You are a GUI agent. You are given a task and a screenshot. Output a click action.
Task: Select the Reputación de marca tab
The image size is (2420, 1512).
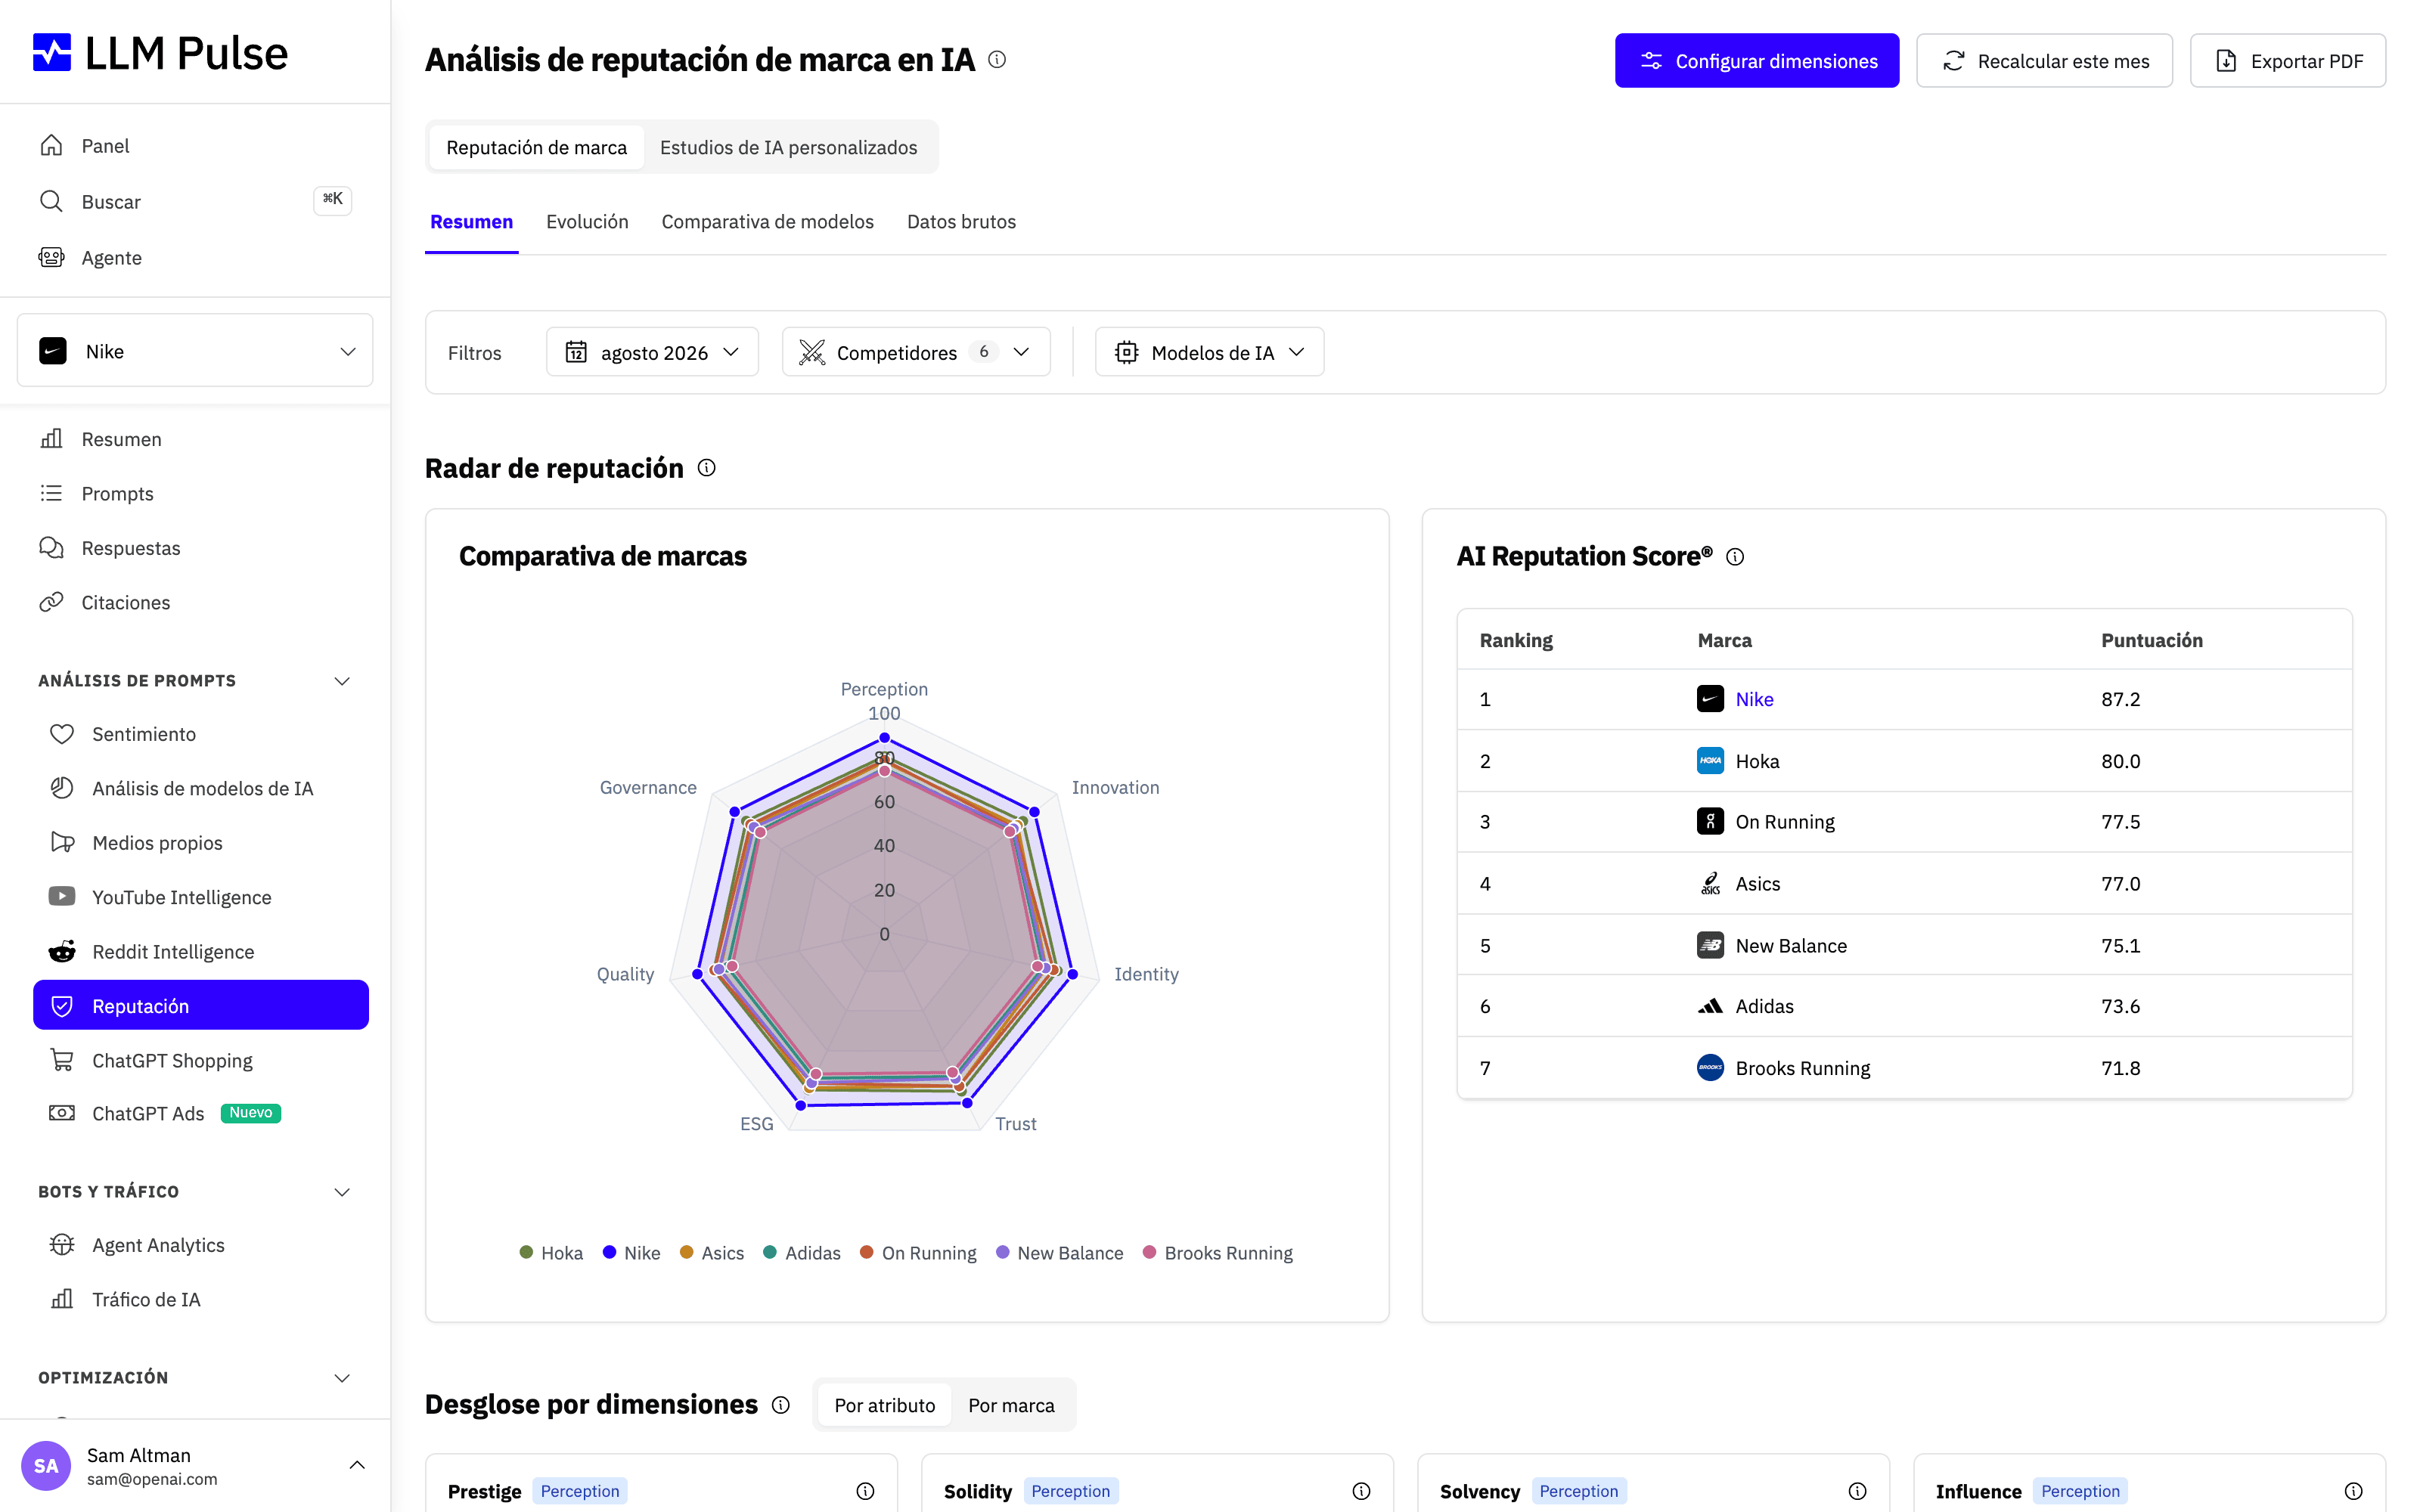pos(537,147)
